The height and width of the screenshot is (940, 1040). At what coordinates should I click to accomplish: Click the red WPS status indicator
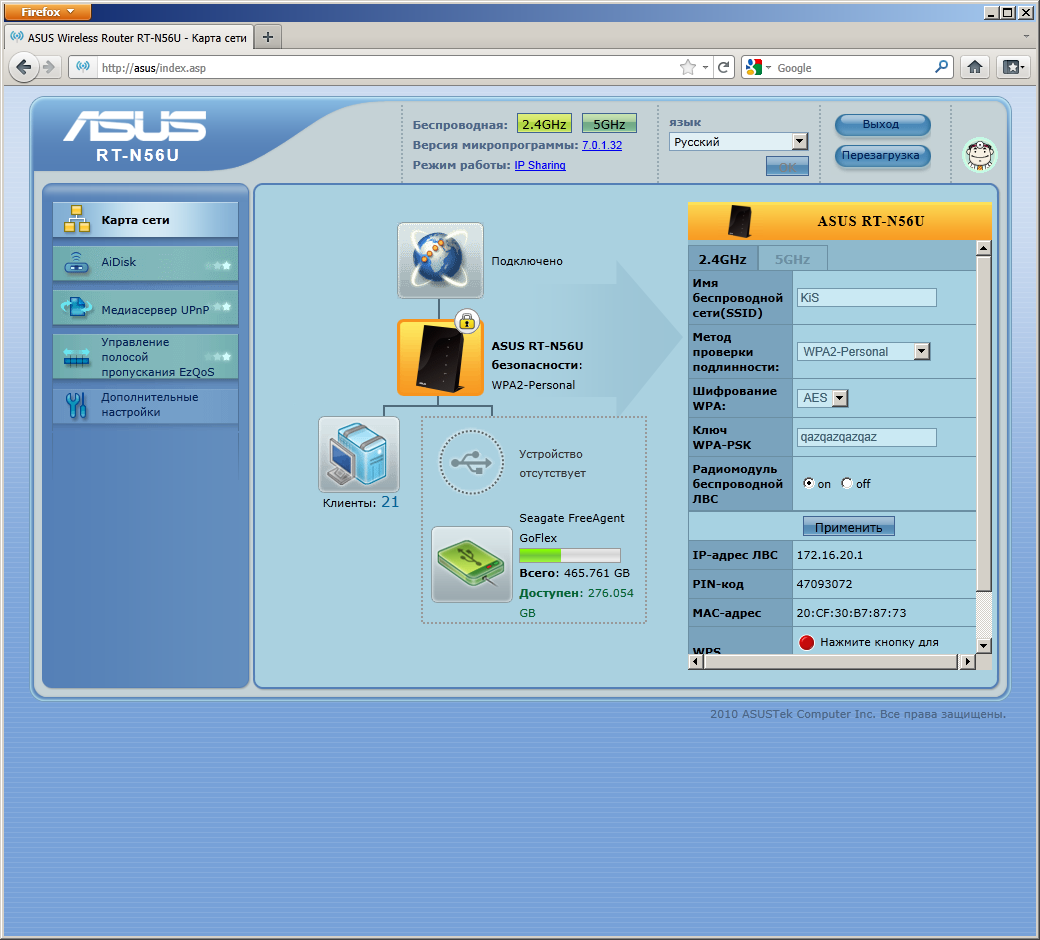pos(807,642)
